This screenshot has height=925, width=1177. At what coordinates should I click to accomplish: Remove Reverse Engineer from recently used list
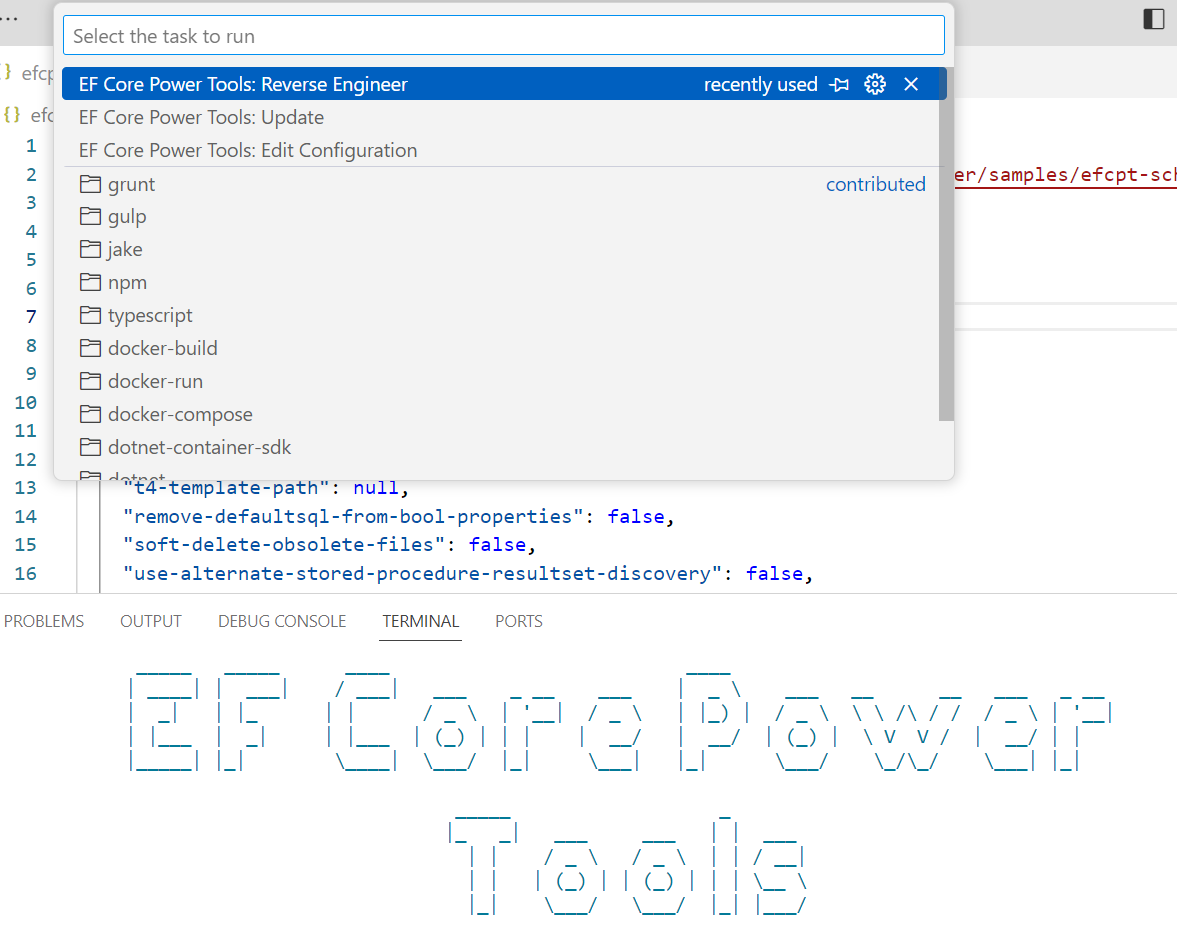911,84
